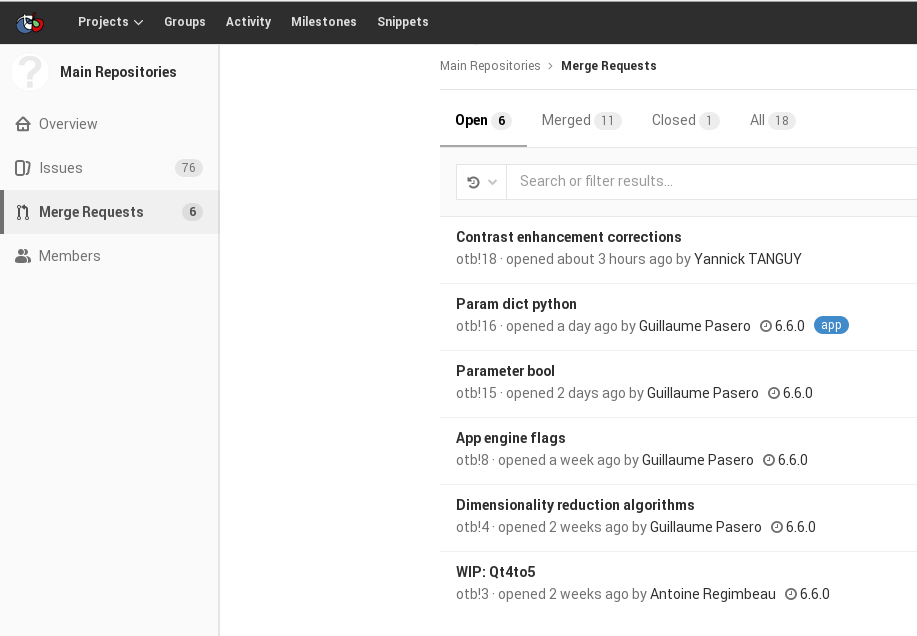Open the Dimensionality reduction algorithms merge request
Screen dimensions: 917x636
point(575,505)
